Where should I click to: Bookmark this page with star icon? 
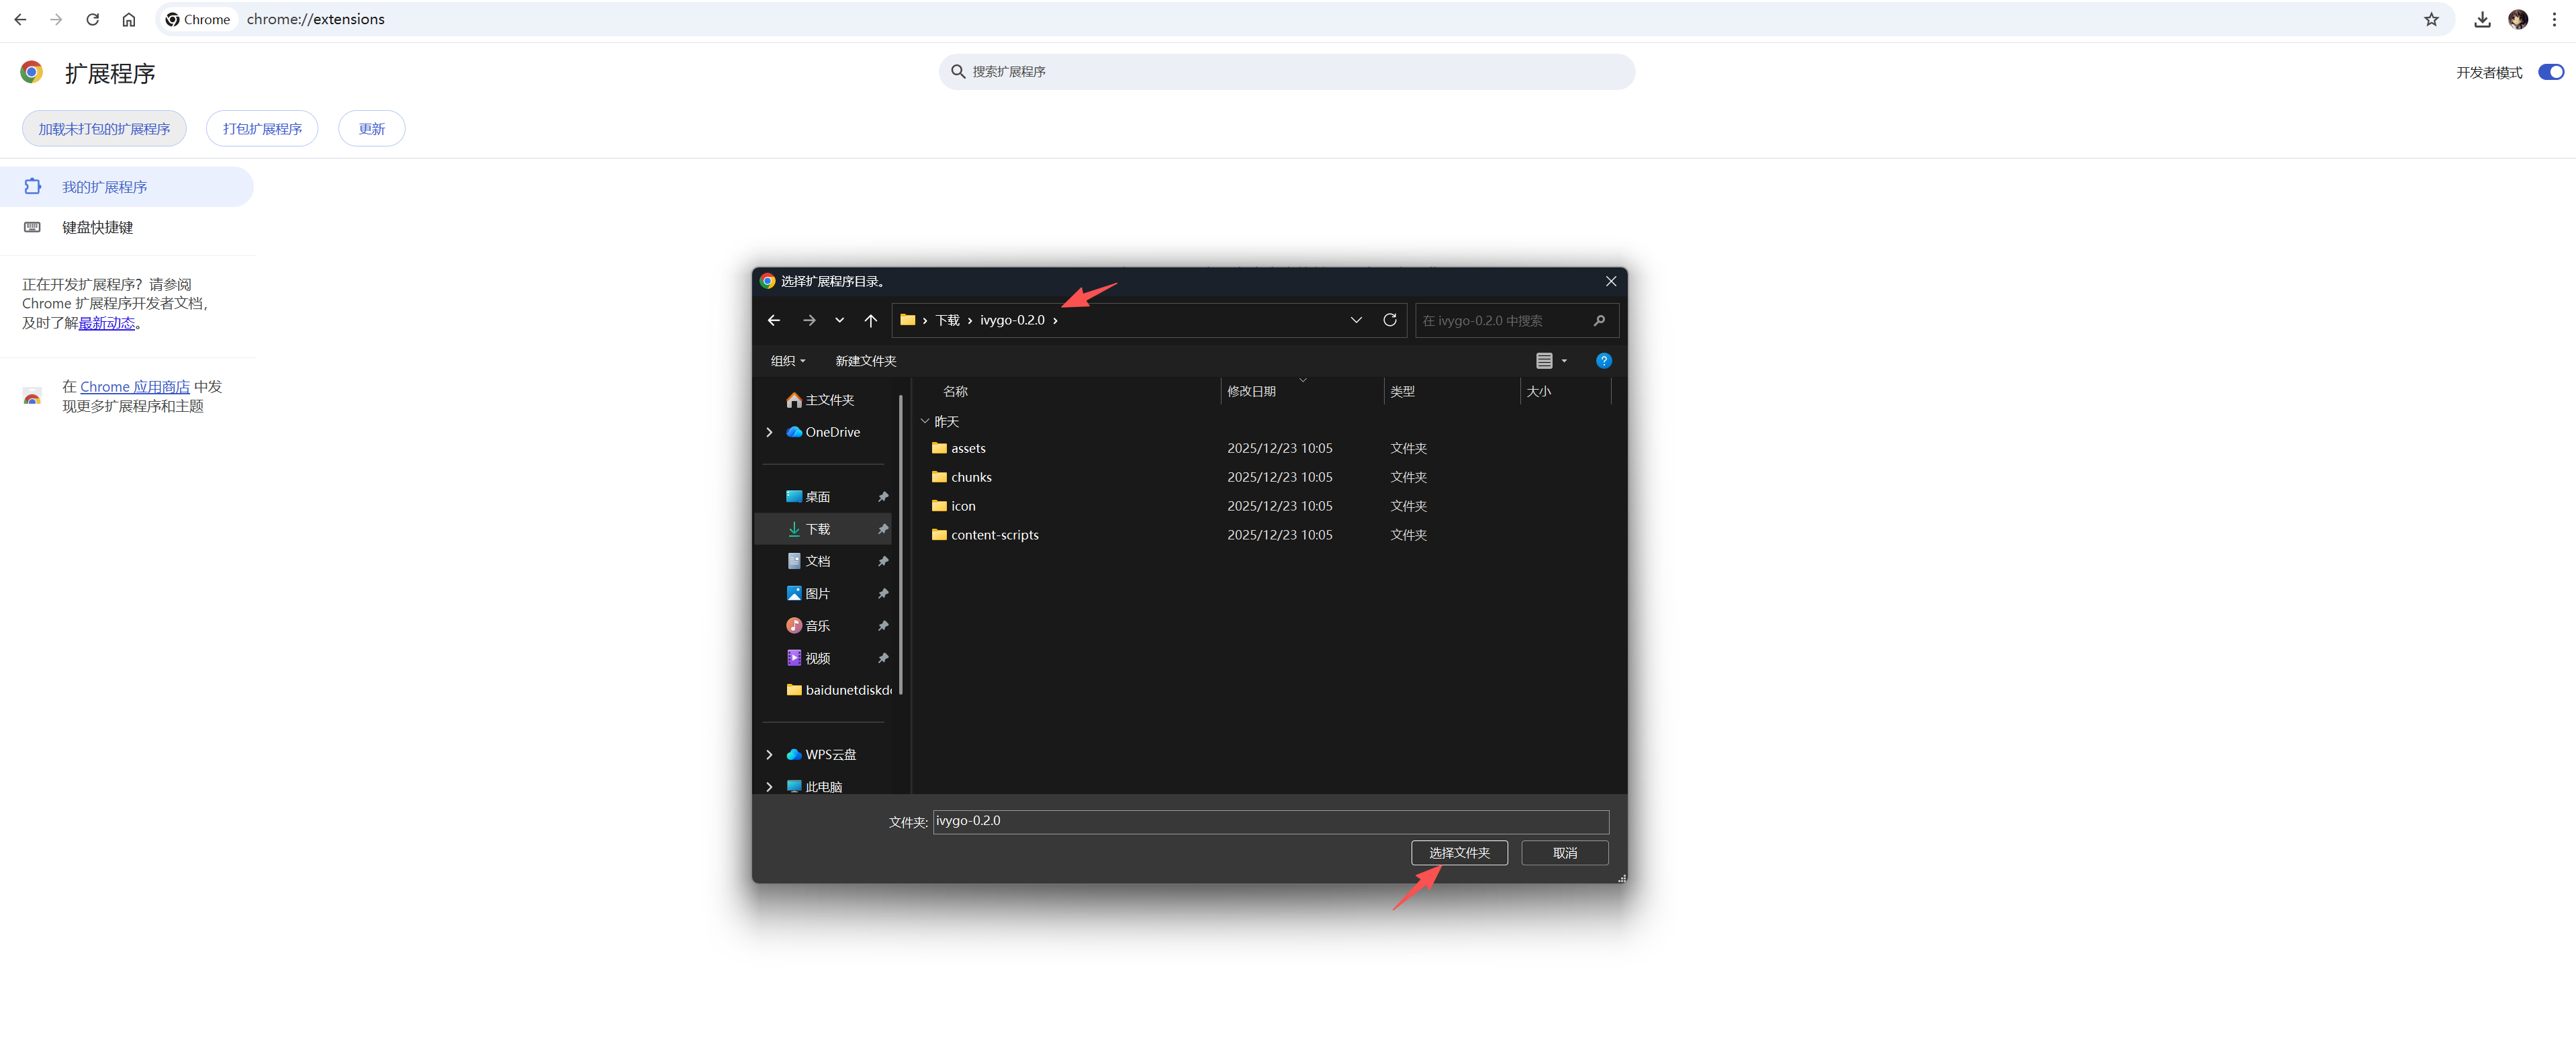[x=2431, y=19]
